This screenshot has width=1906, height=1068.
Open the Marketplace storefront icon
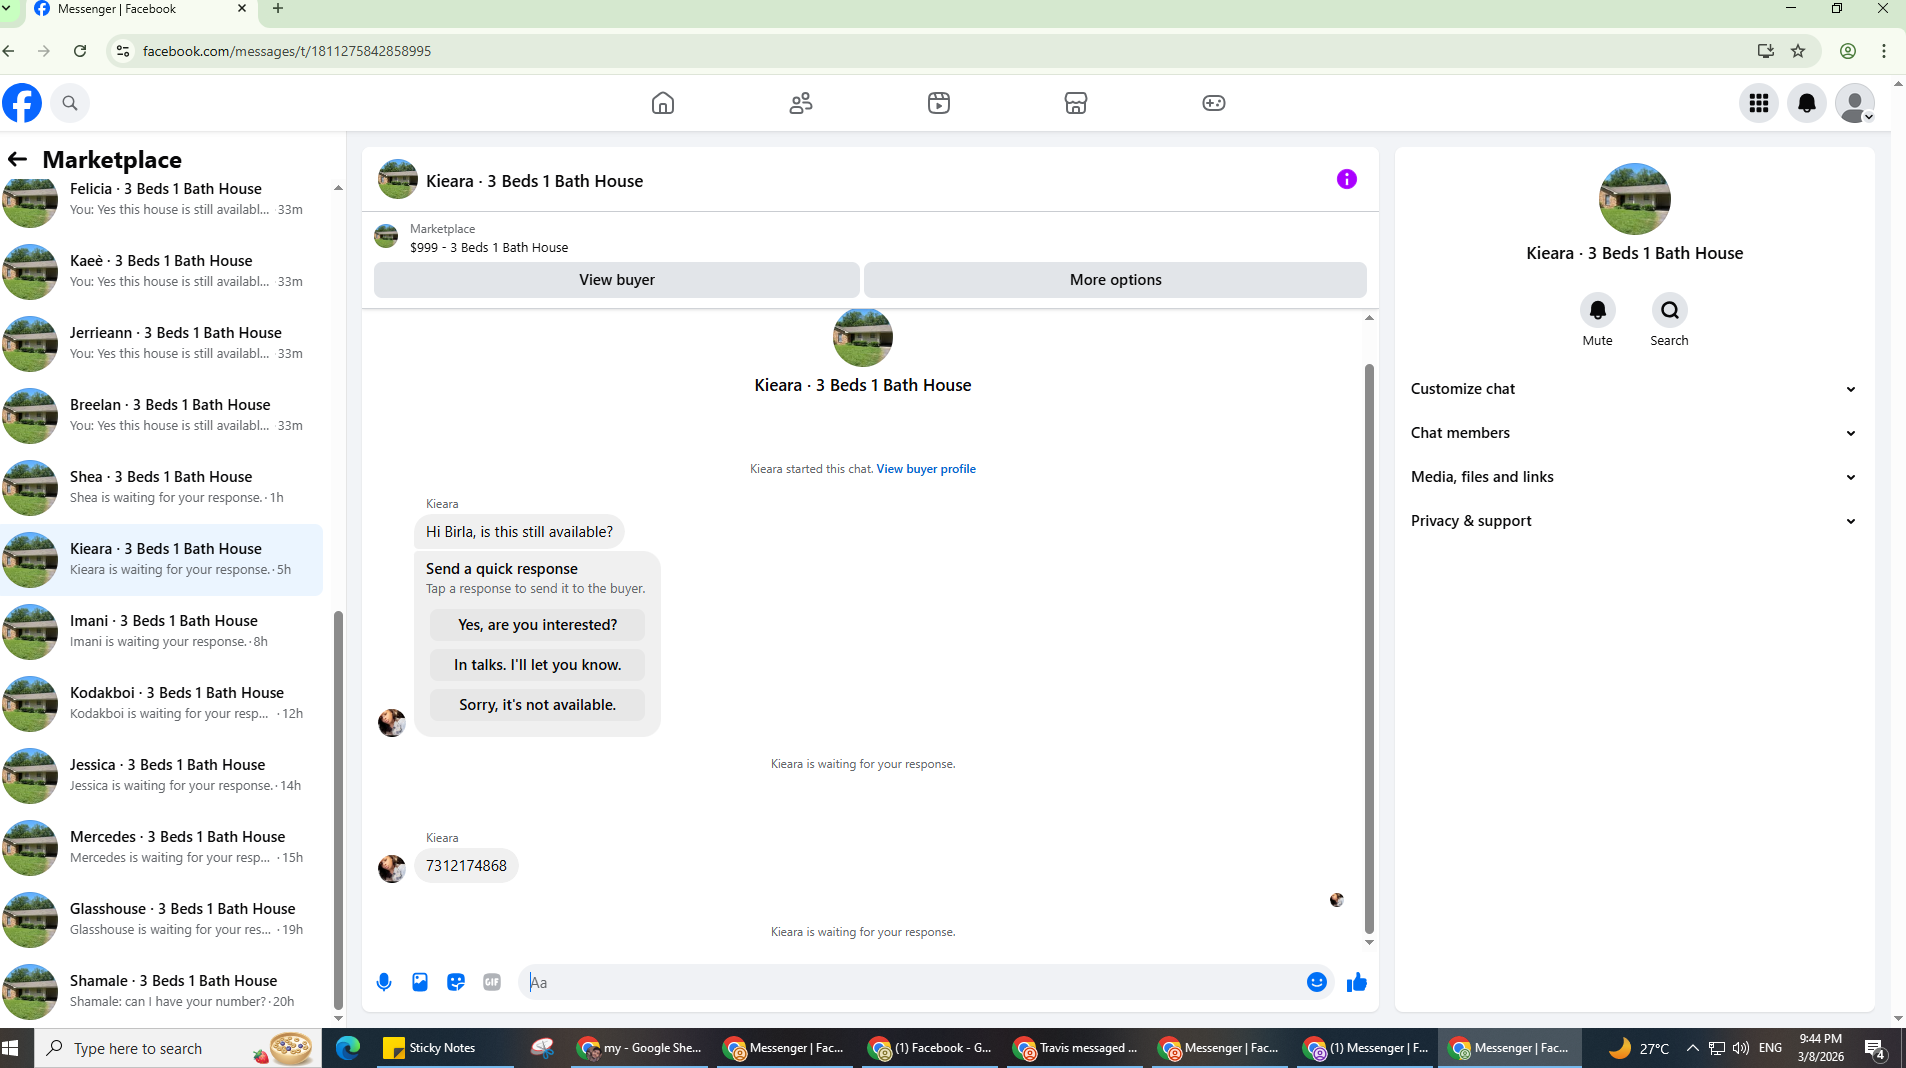tap(1076, 103)
